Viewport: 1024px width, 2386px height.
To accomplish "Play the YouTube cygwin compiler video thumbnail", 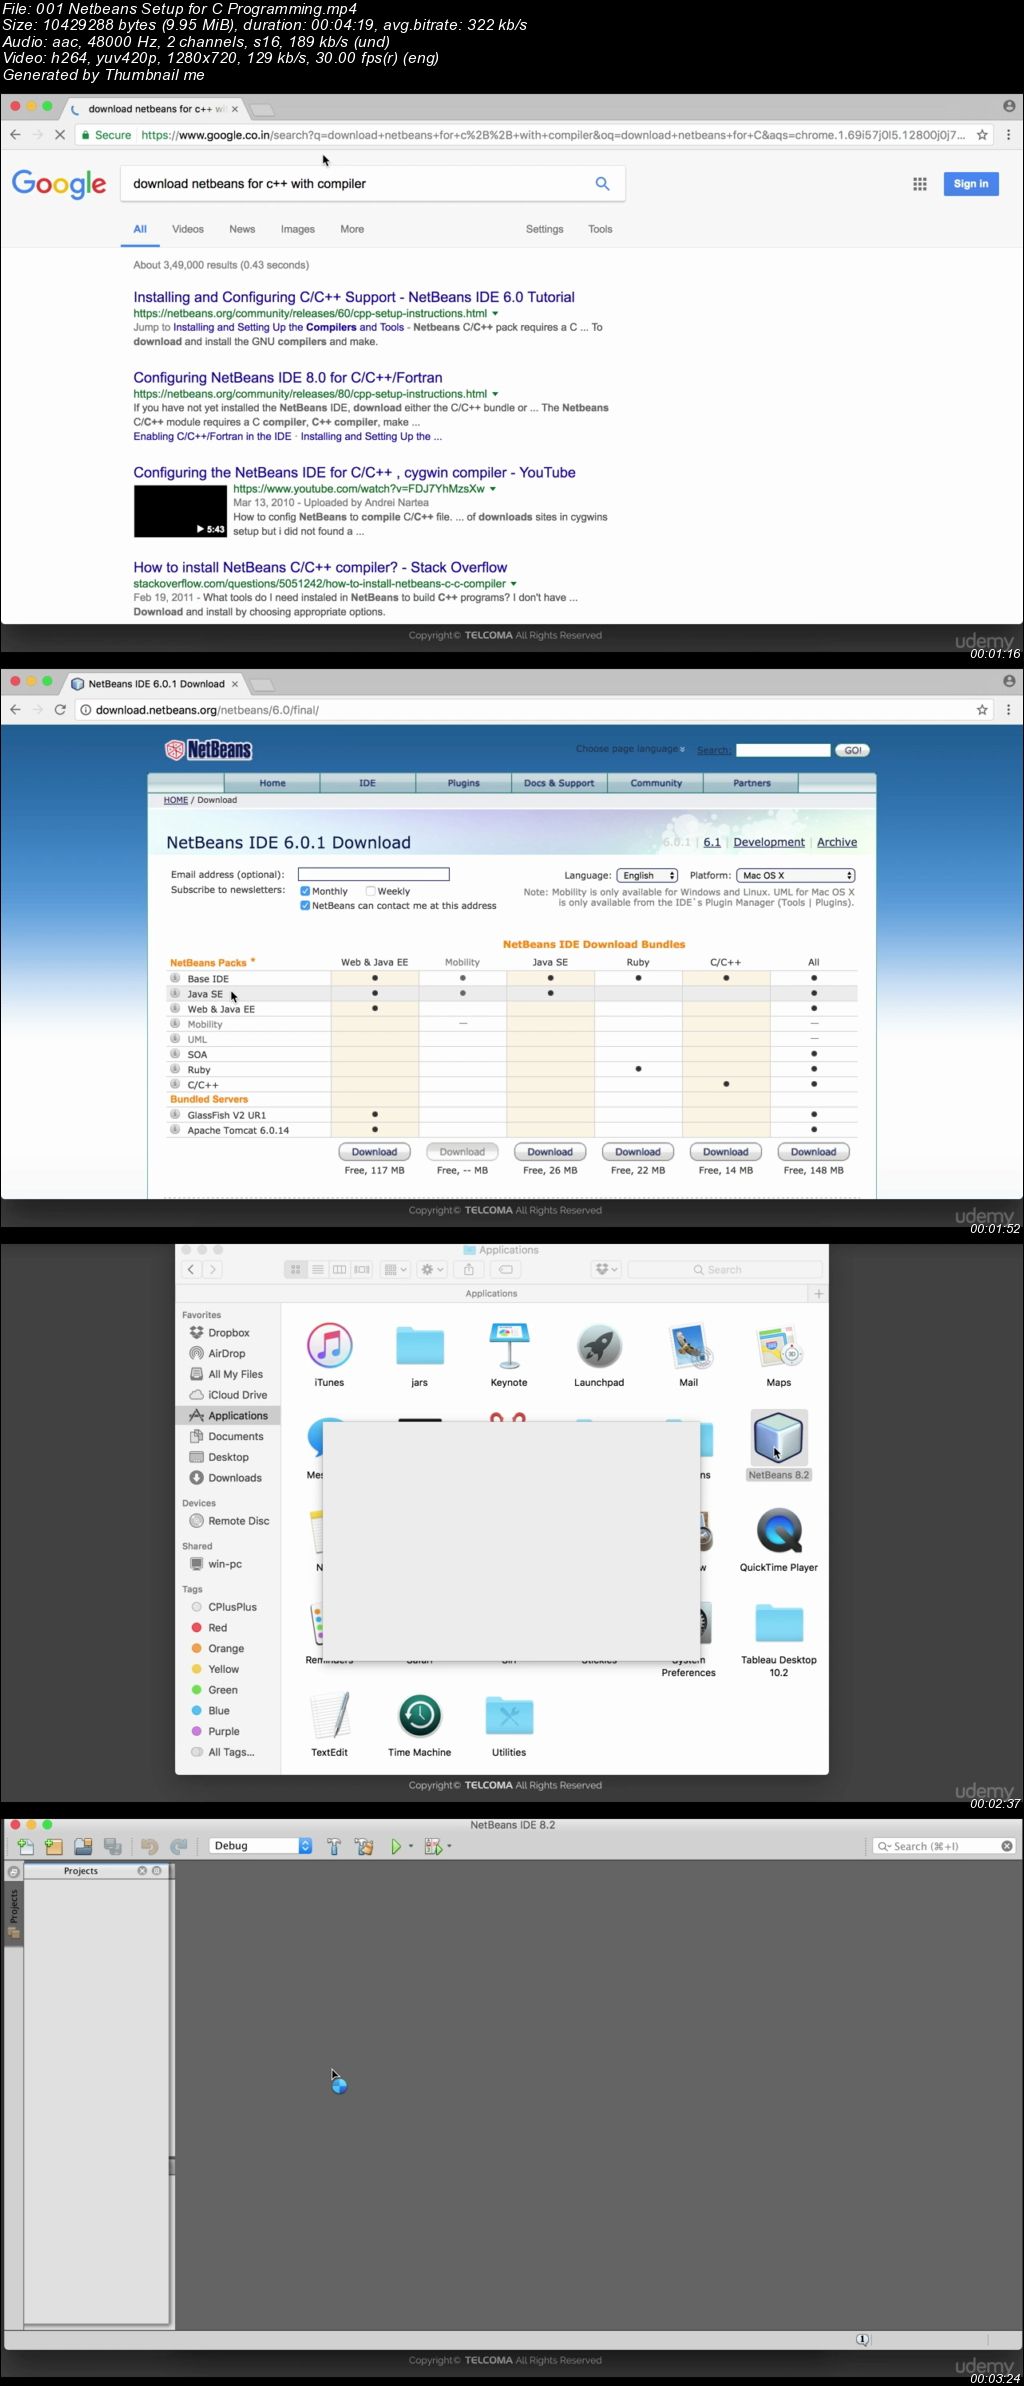I will [x=180, y=510].
